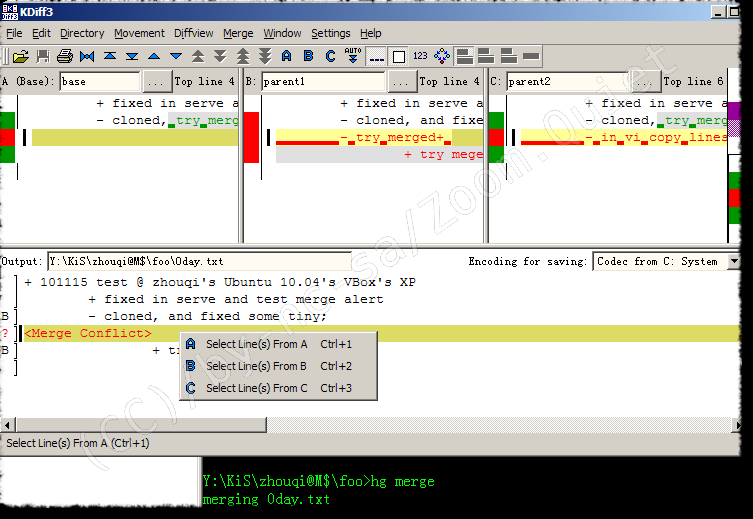Screen dimensions: 753x519
Task: Browse for file A with ... button
Action: tap(156, 82)
